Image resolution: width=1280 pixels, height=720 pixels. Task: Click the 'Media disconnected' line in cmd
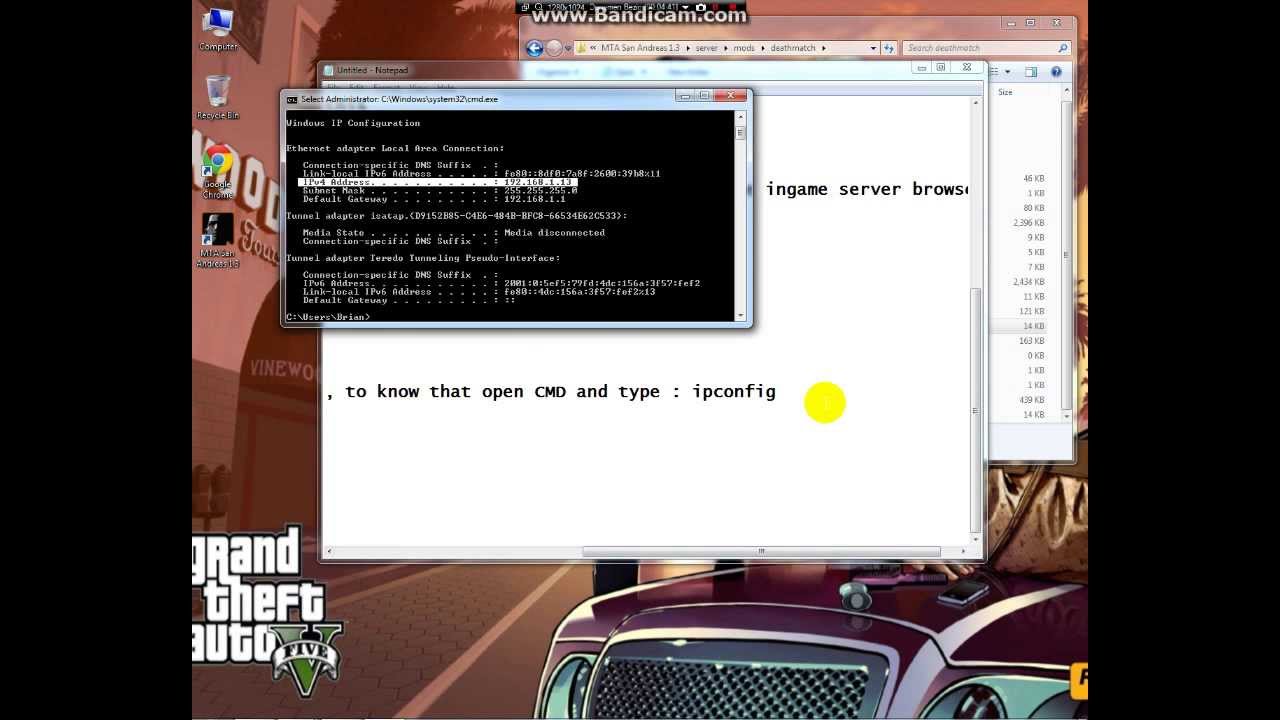pyautogui.click(x=454, y=233)
